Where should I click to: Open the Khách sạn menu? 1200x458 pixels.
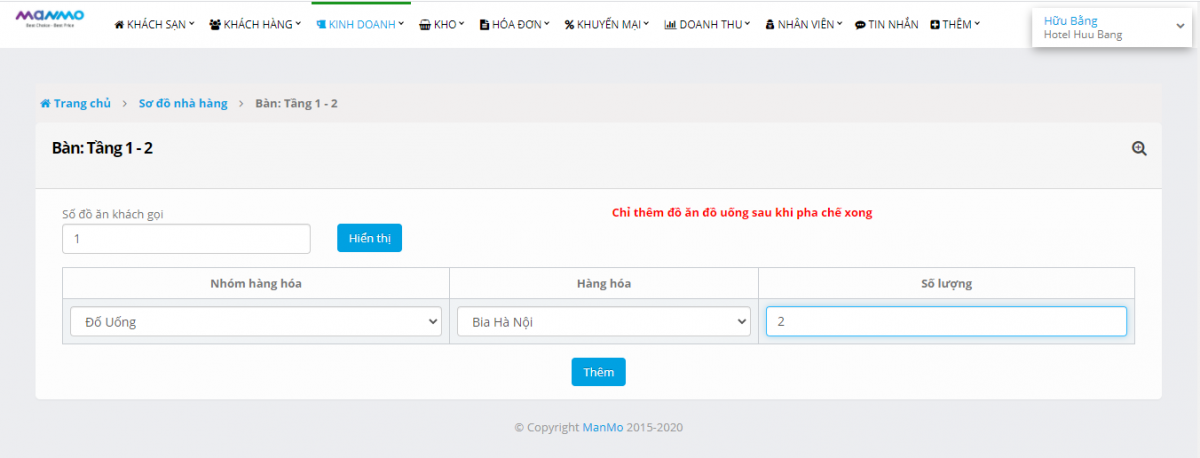click(x=155, y=24)
